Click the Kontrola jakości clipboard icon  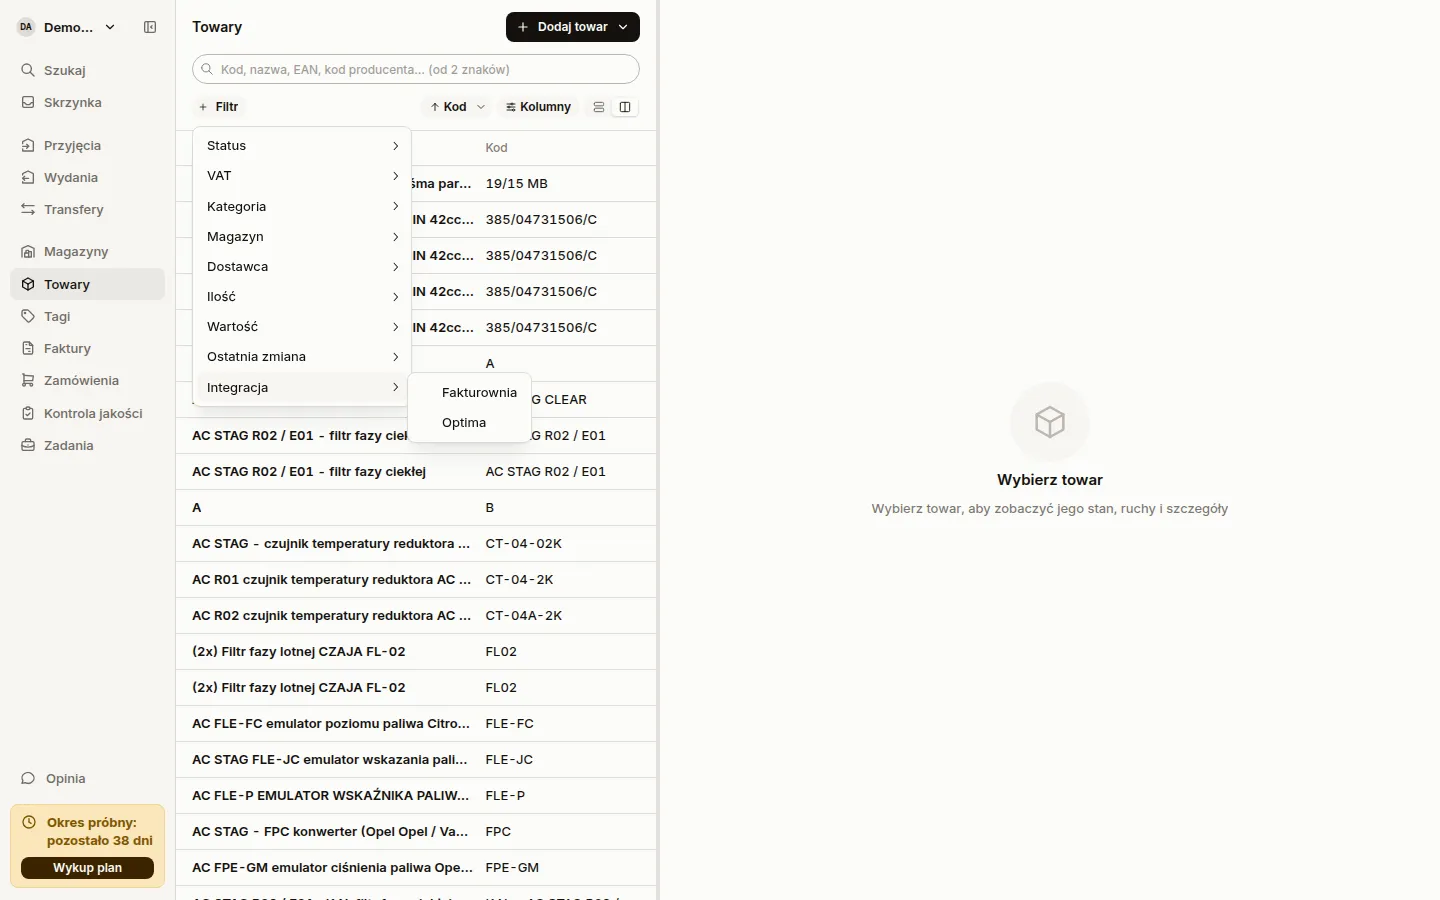(28, 413)
